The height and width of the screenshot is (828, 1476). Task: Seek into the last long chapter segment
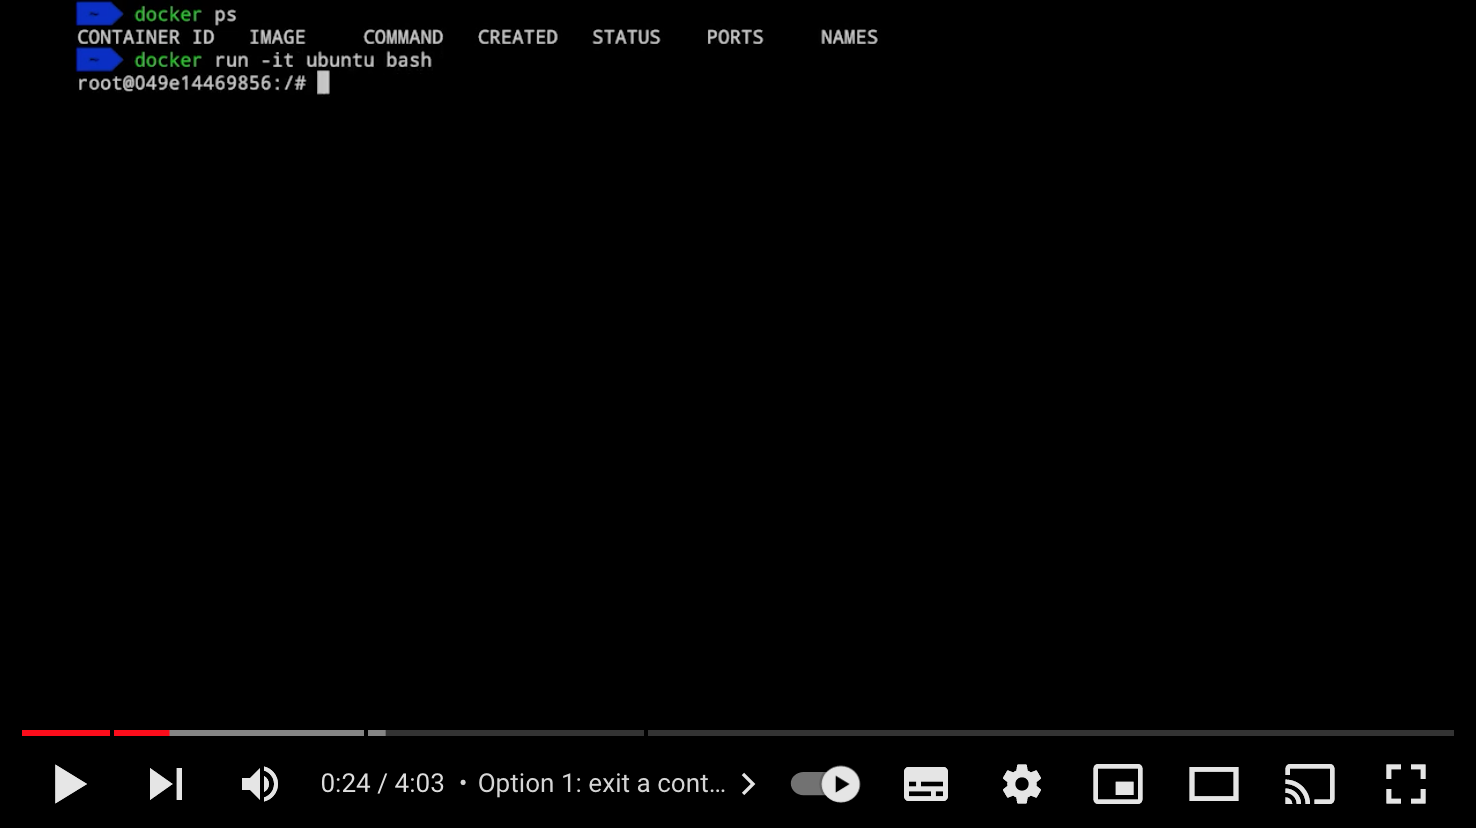point(1050,733)
